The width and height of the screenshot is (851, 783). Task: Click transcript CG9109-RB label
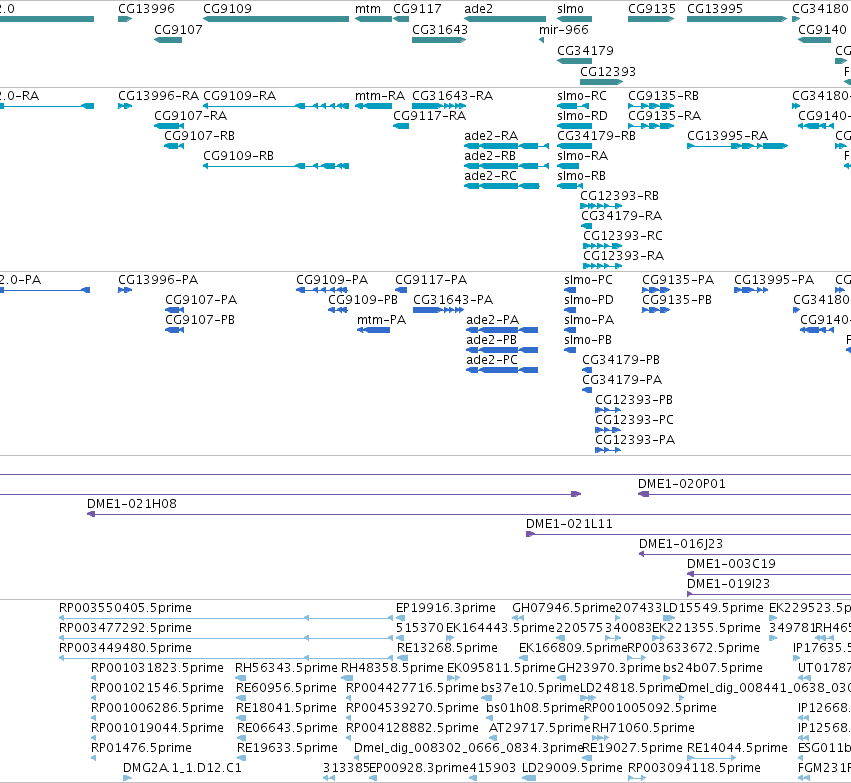pyautogui.click(x=238, y=156)
